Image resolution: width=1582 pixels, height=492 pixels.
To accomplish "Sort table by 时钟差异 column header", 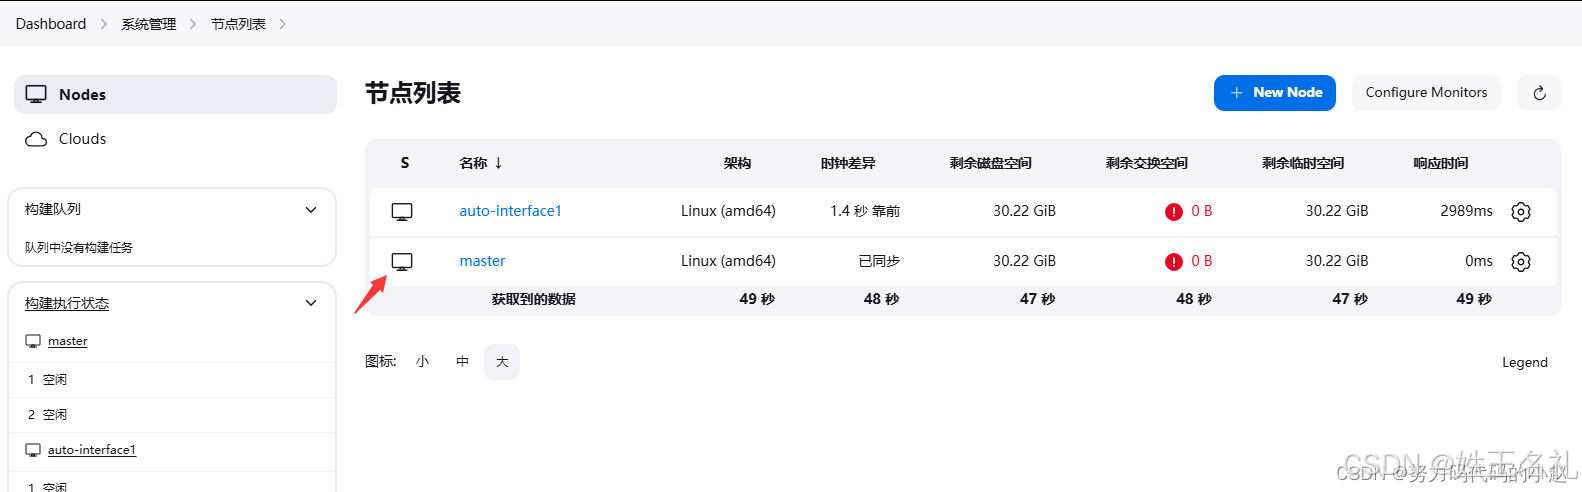I will tap(847, 163).
